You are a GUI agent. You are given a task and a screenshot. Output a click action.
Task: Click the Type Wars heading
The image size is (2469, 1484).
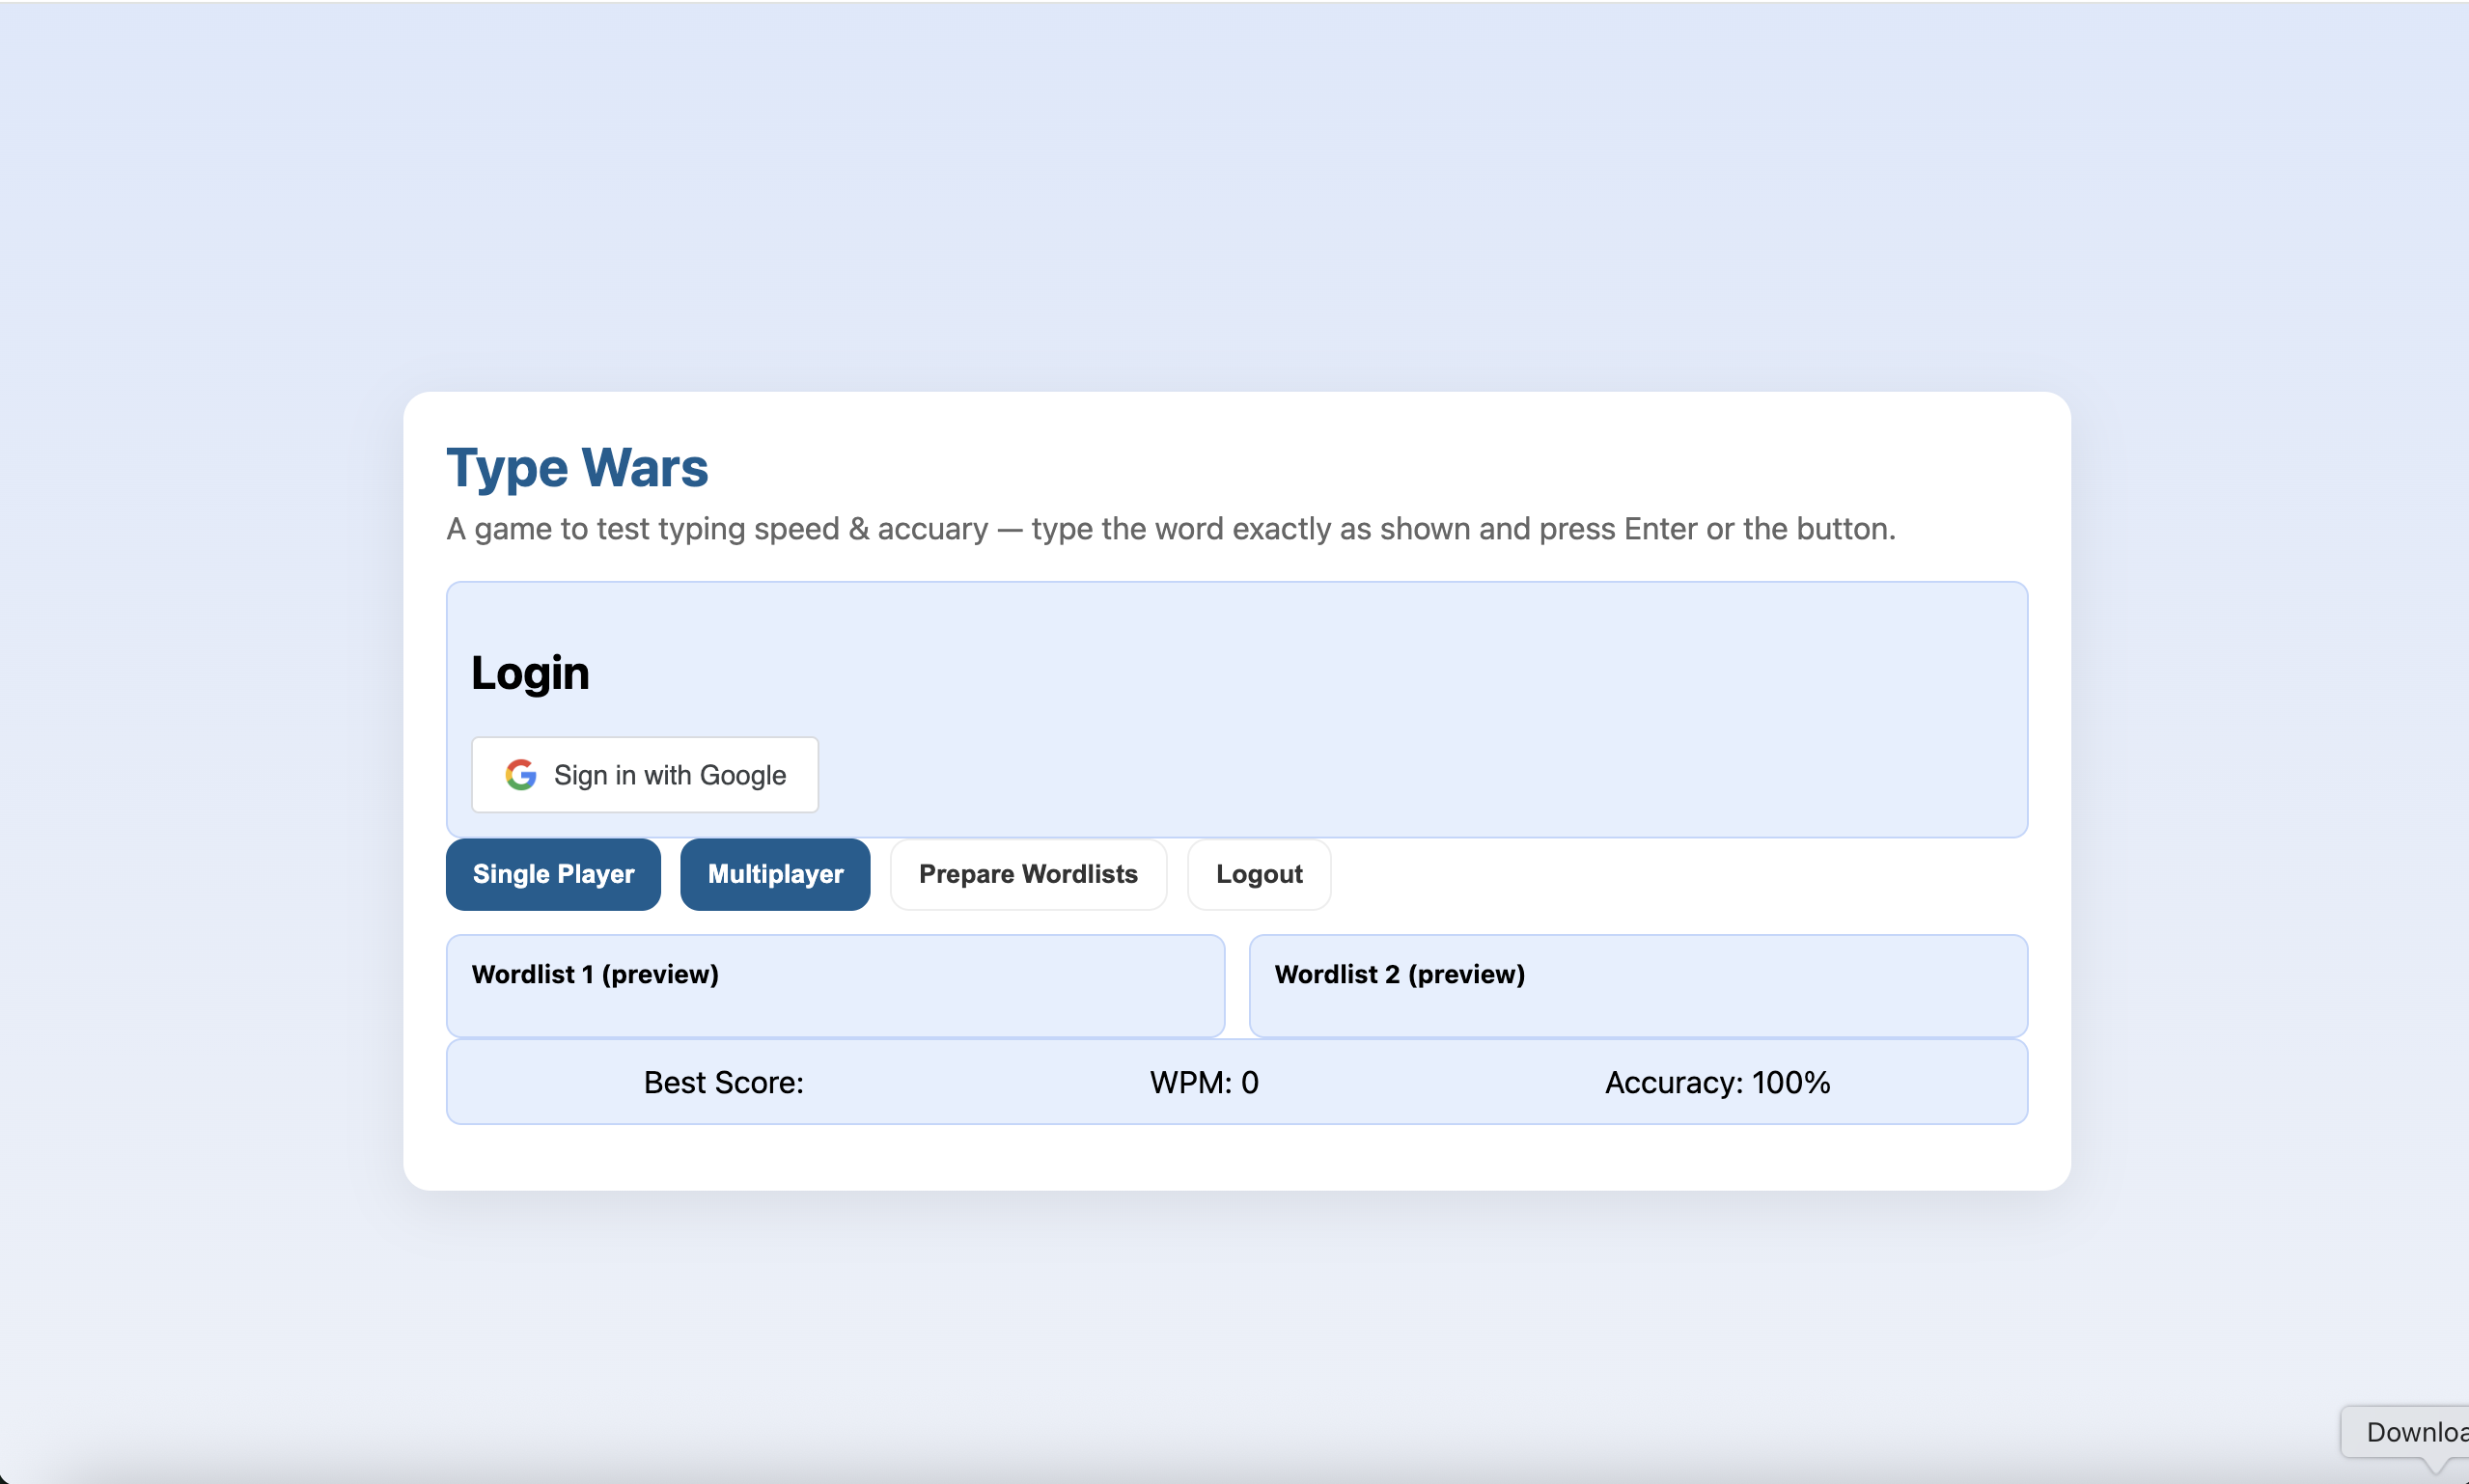pyautogui.click(x=577, y=467)
